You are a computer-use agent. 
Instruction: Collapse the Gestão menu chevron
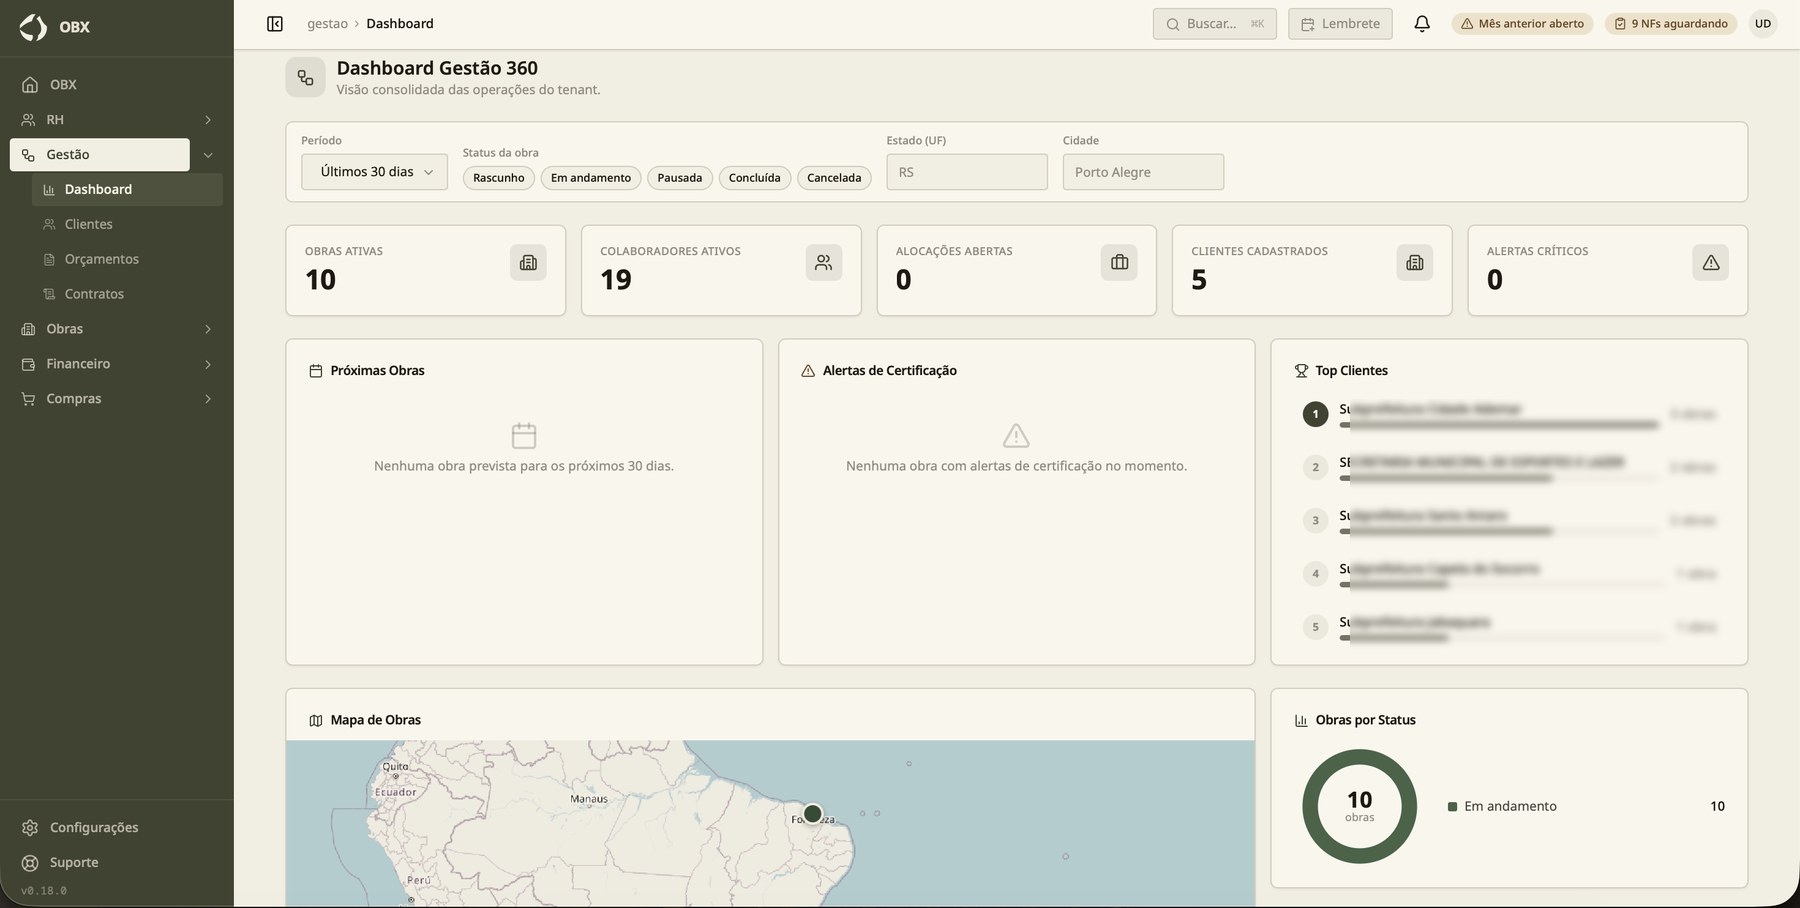click(208, 155)
